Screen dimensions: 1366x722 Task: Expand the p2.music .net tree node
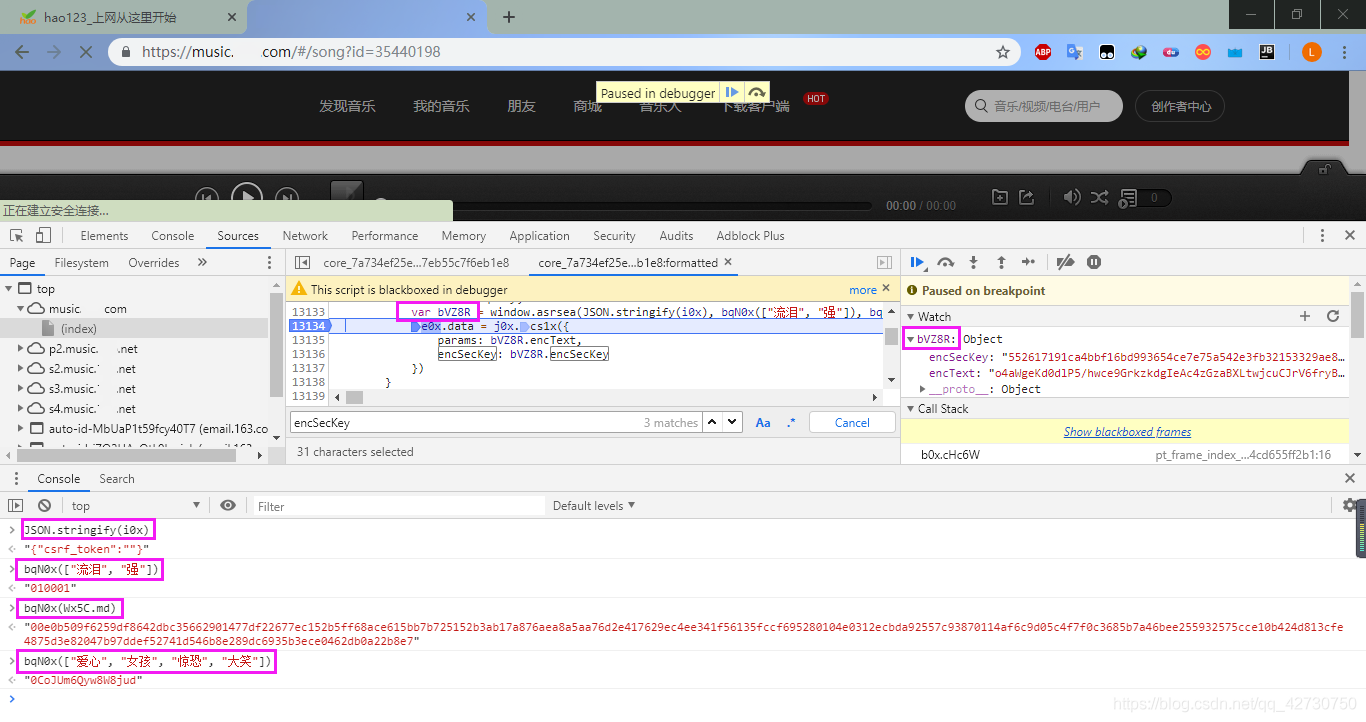22,349
